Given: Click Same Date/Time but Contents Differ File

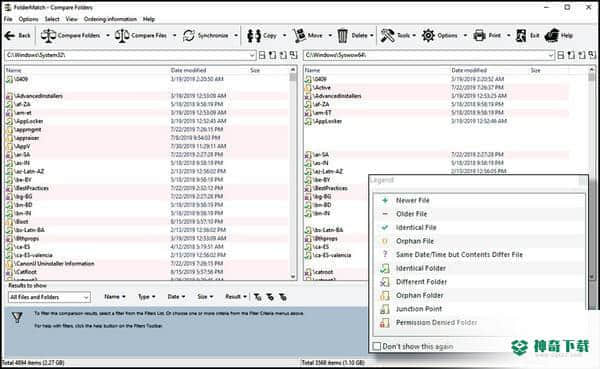Looking at the screenshot, I should [x=459, y=255].
